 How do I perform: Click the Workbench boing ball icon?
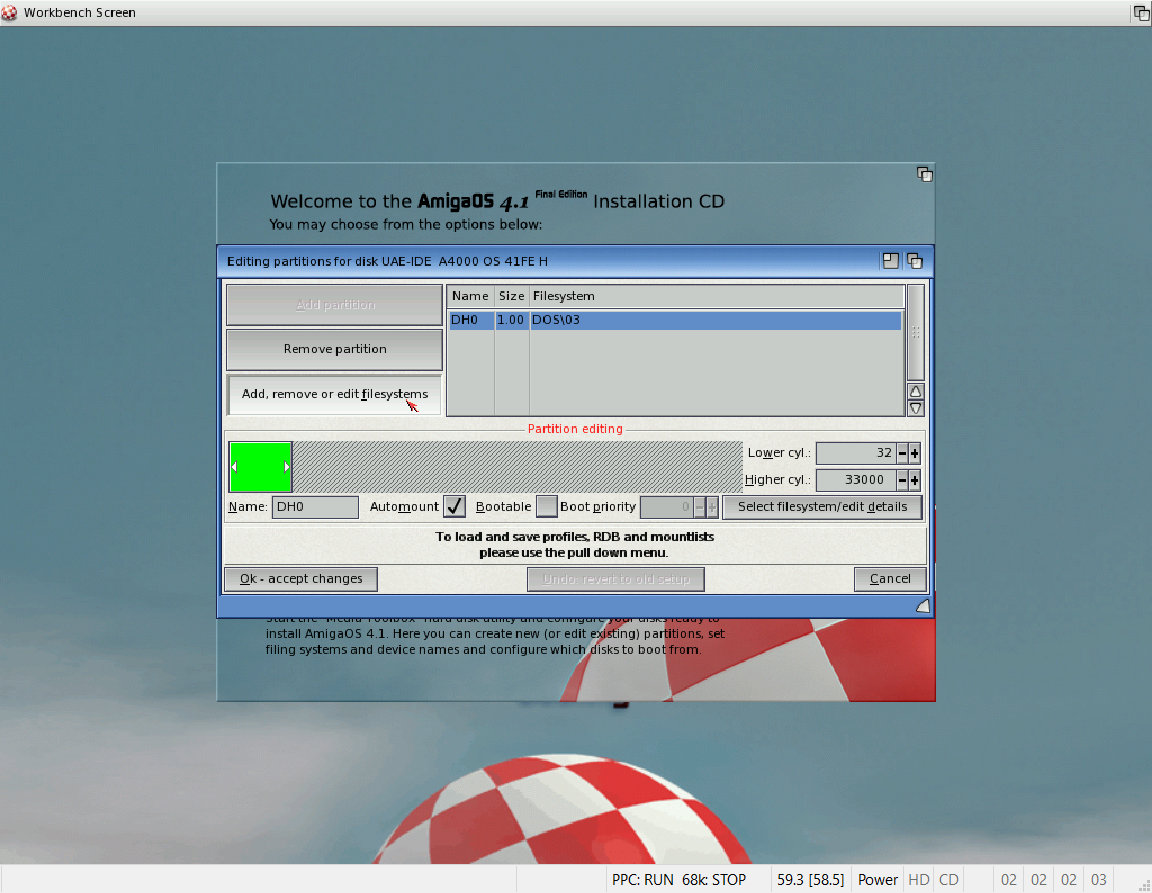click(9, 12)
